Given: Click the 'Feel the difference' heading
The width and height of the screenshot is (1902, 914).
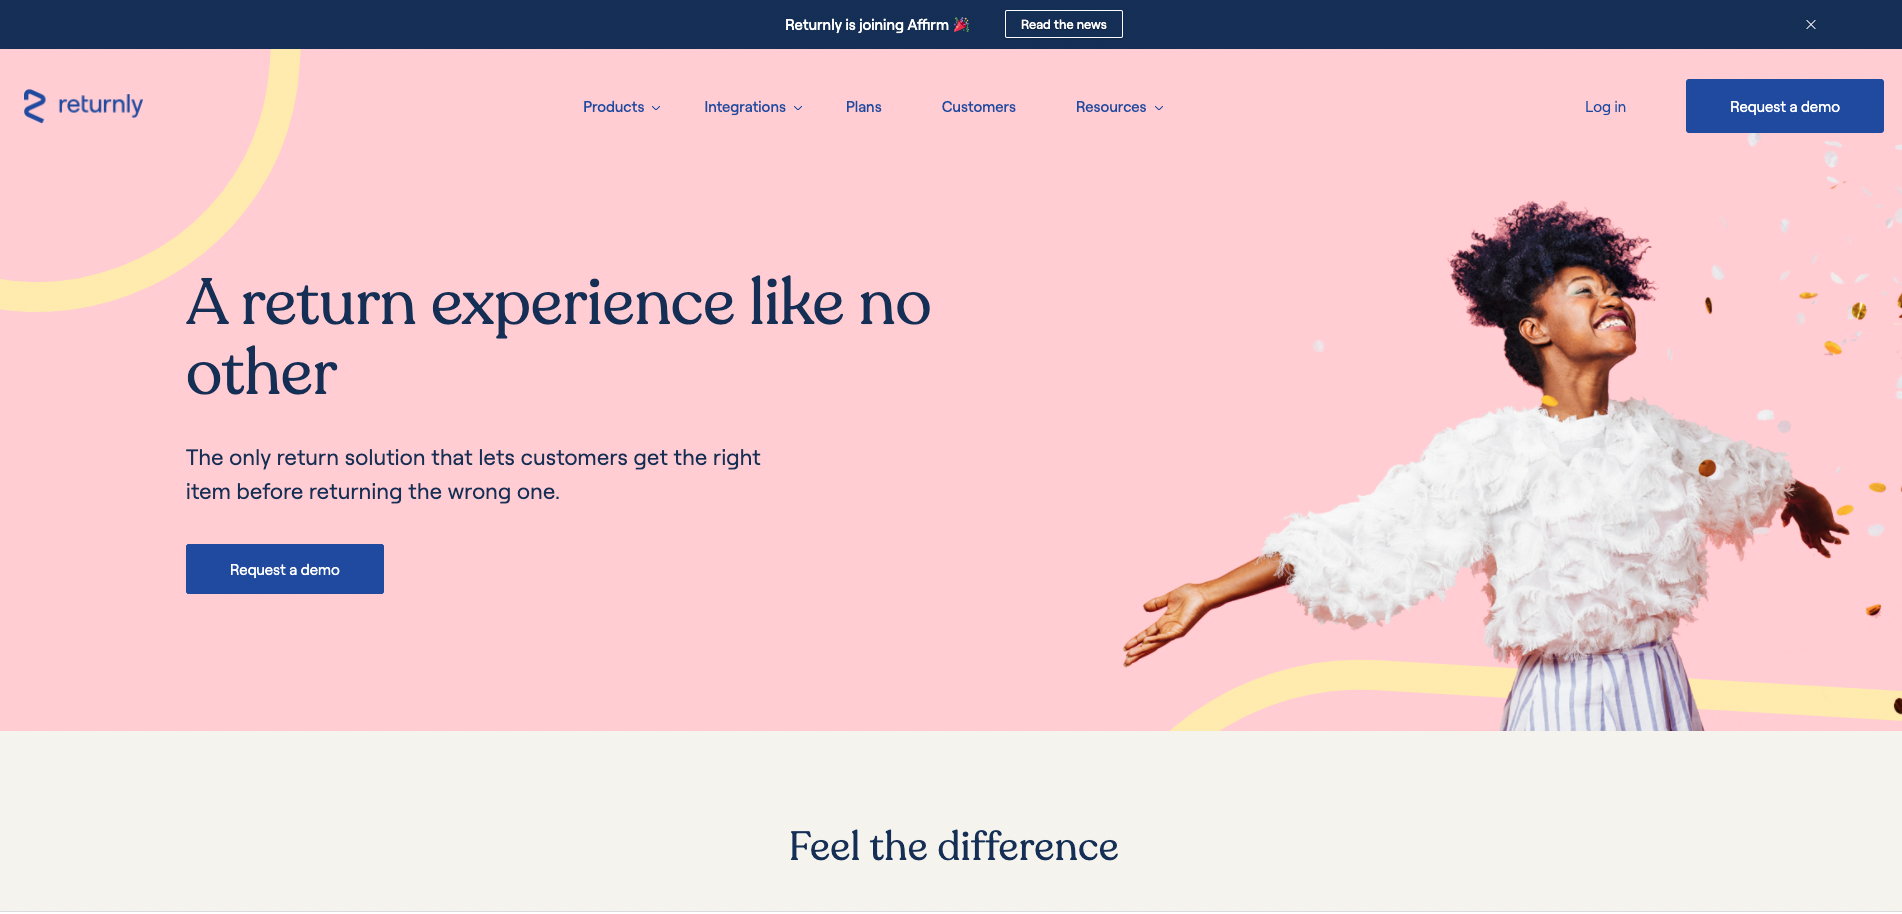Looking at the screenshot, I should point(954,846).
